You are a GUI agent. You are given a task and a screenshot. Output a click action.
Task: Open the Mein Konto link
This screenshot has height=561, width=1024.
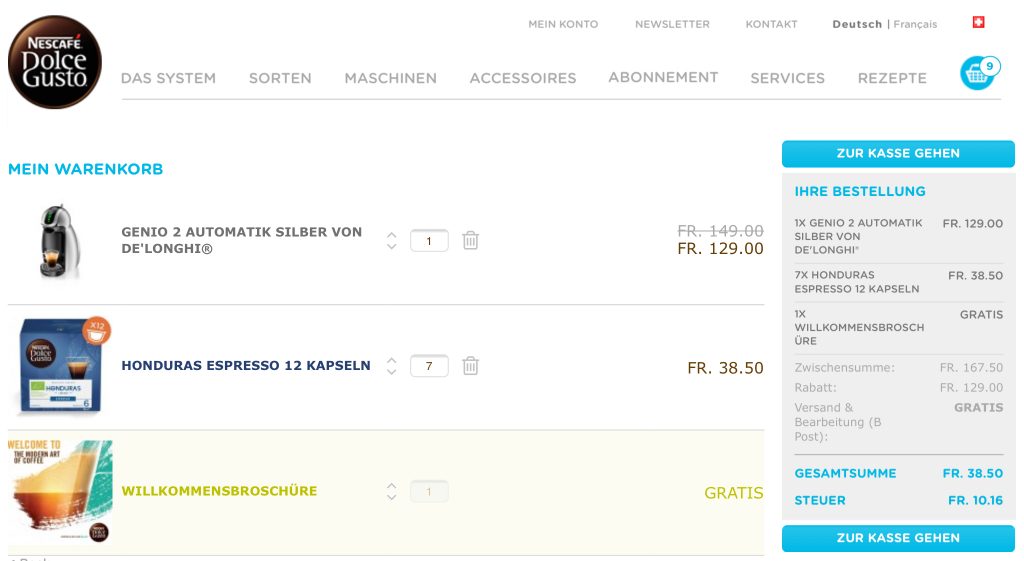point(563,24)
